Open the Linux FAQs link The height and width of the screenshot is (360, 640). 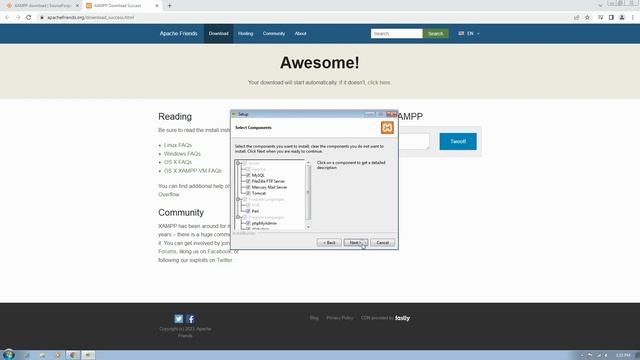point(178,145)
